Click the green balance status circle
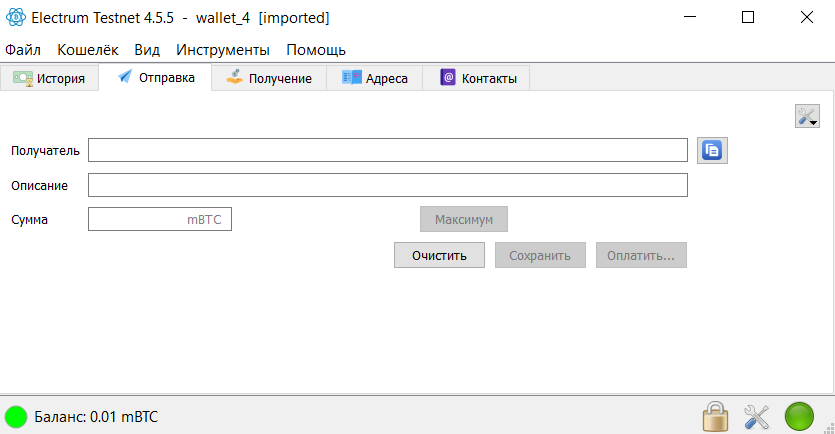This screenshot has height=434, width=835. (x=16, y=417)
